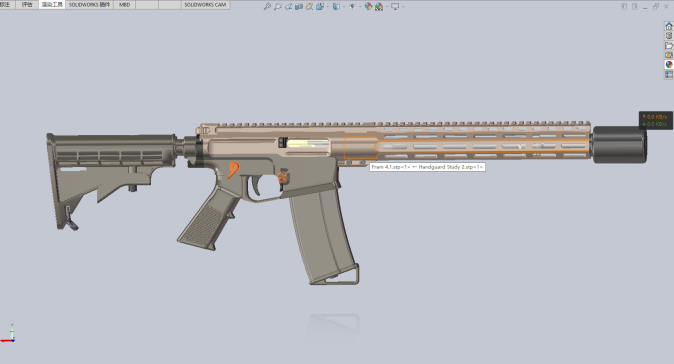Expand the Apply Scene dropdown arrow
Viewport: 674px width, 364px height.
coord(386,6)
